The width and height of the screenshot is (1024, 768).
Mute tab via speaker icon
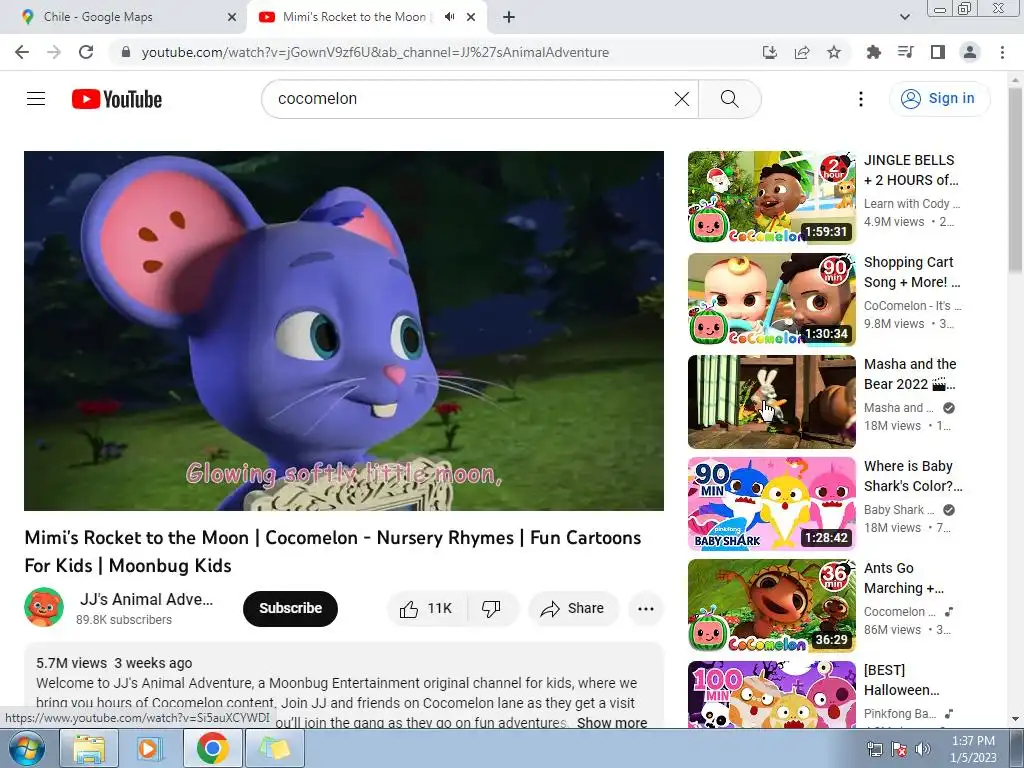449,17
